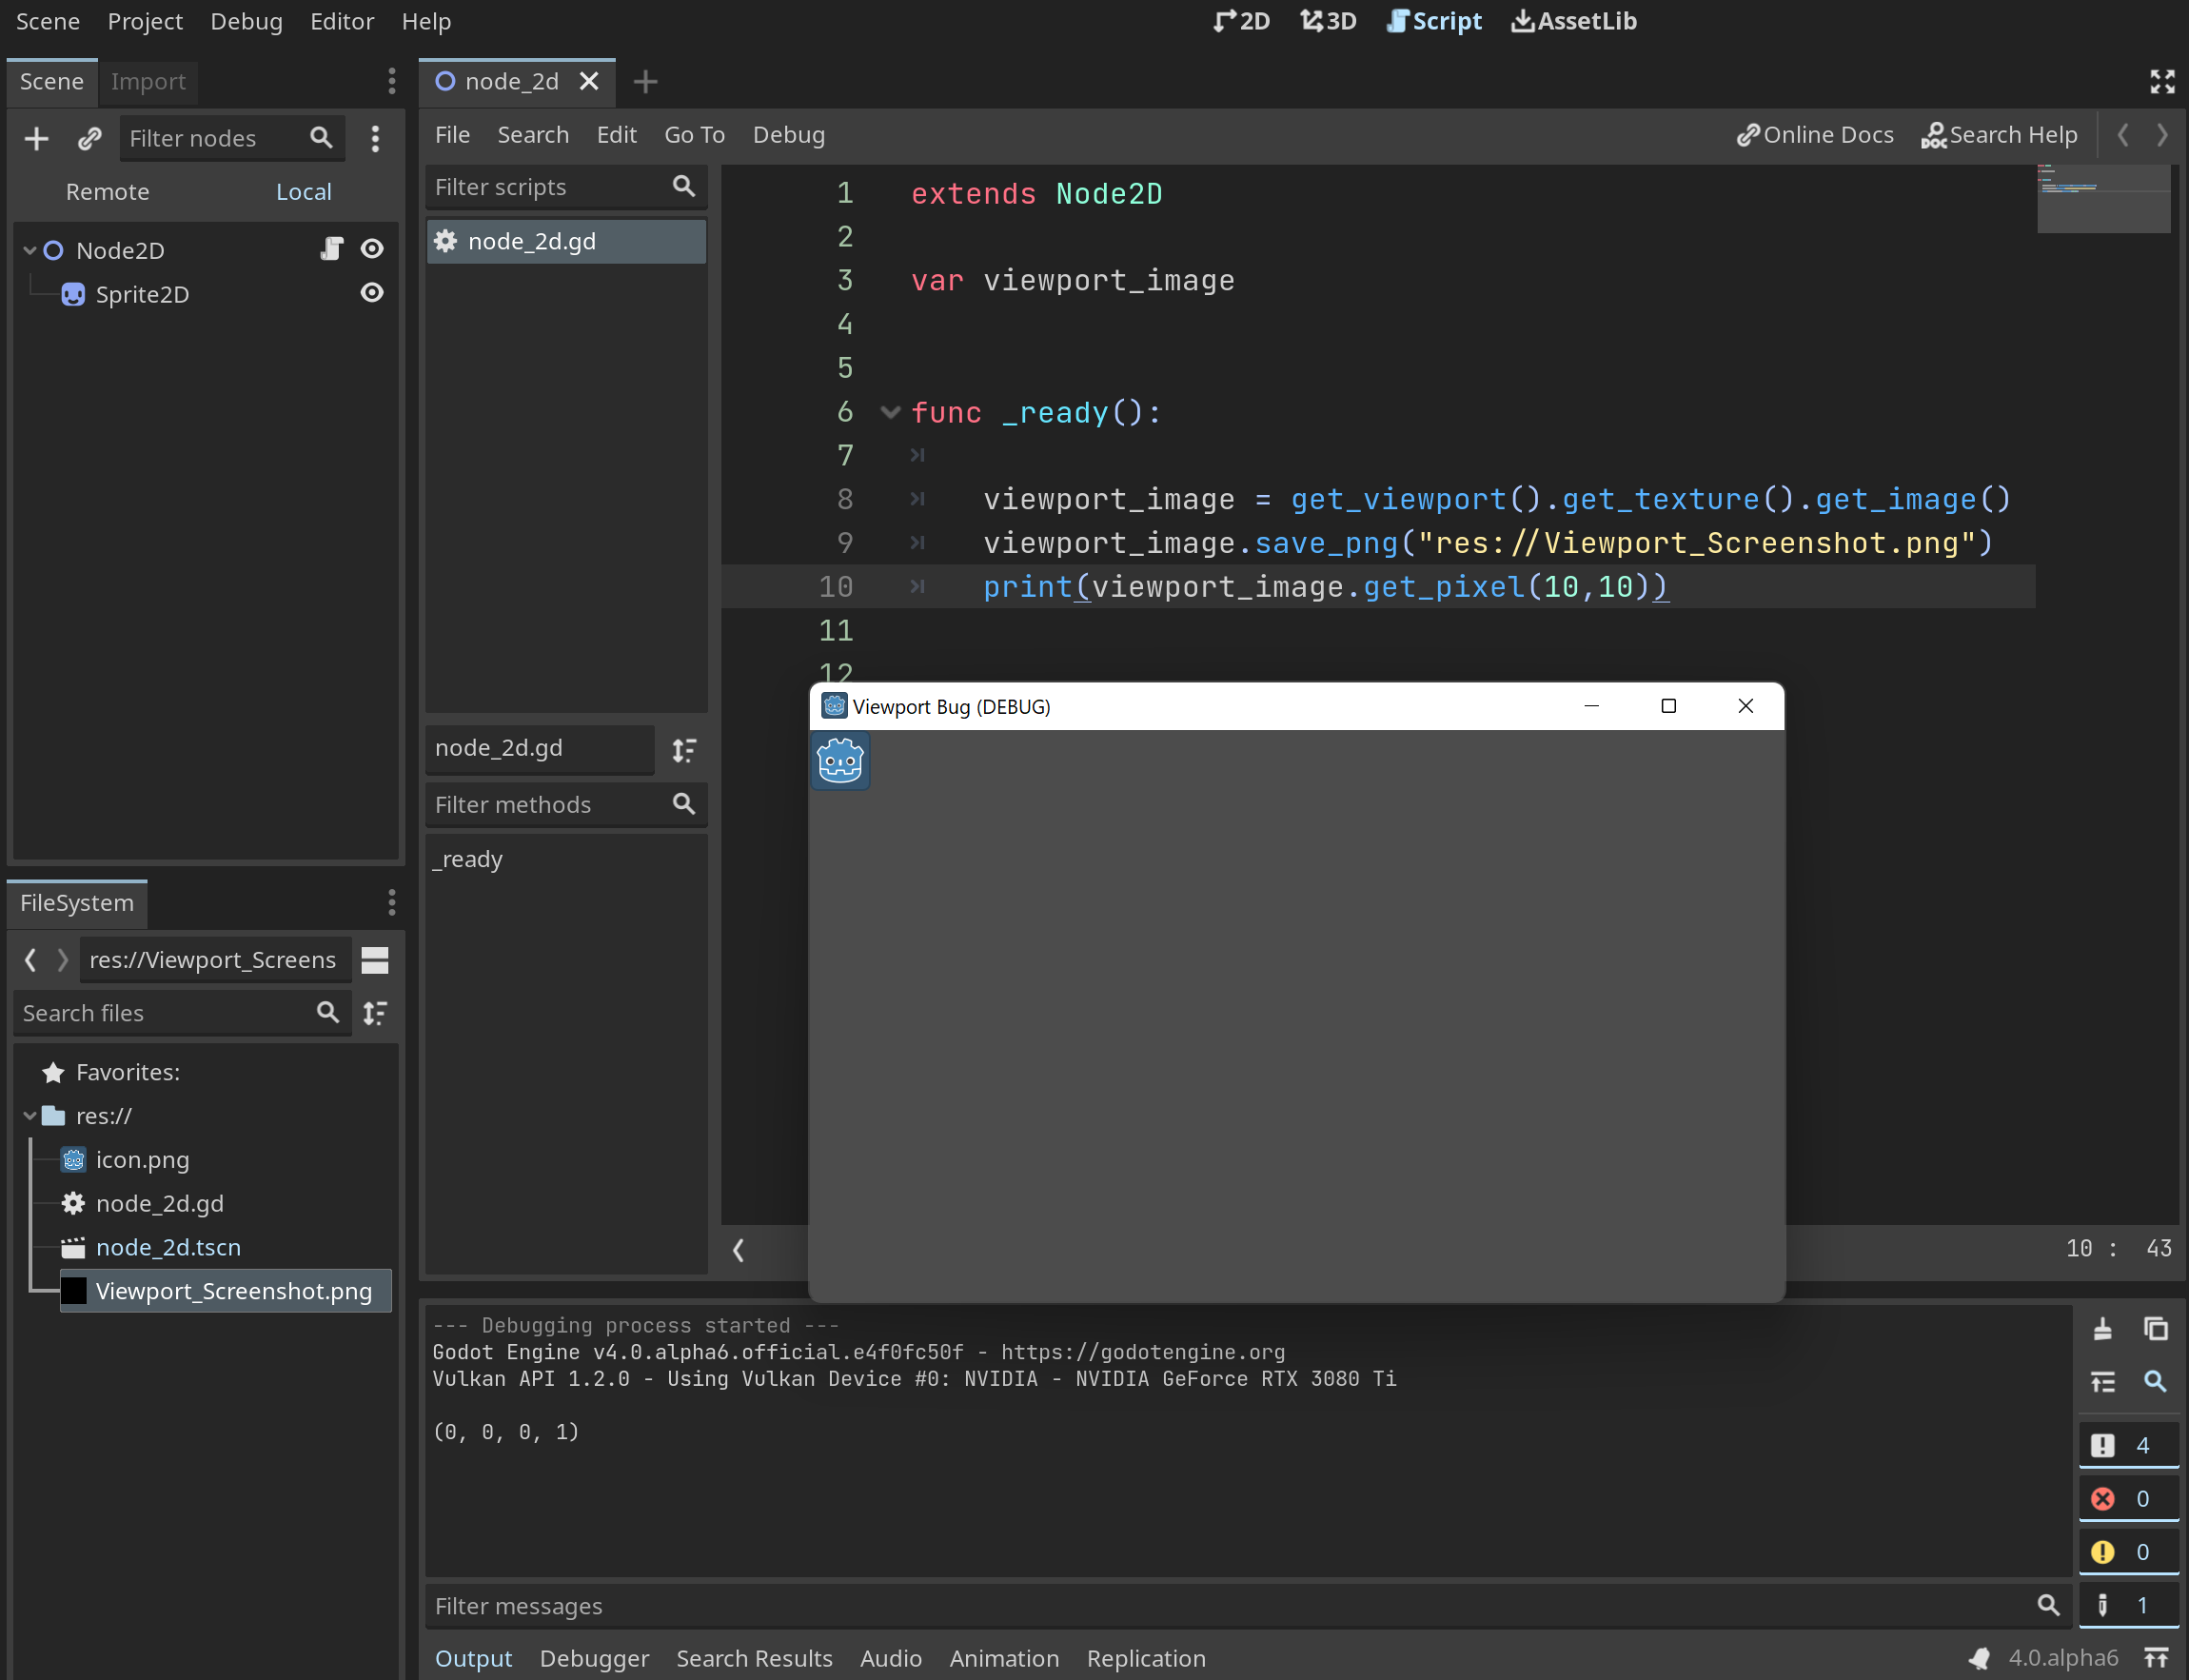Click the Filter messages input field

tap(1200, 1605)
